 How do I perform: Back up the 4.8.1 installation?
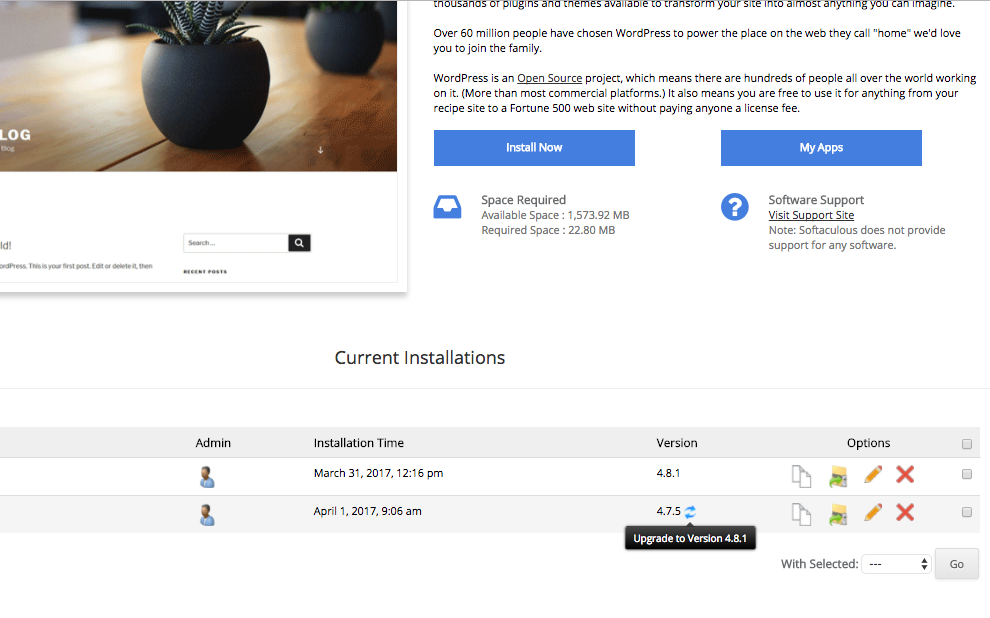(x=838, y=476)
